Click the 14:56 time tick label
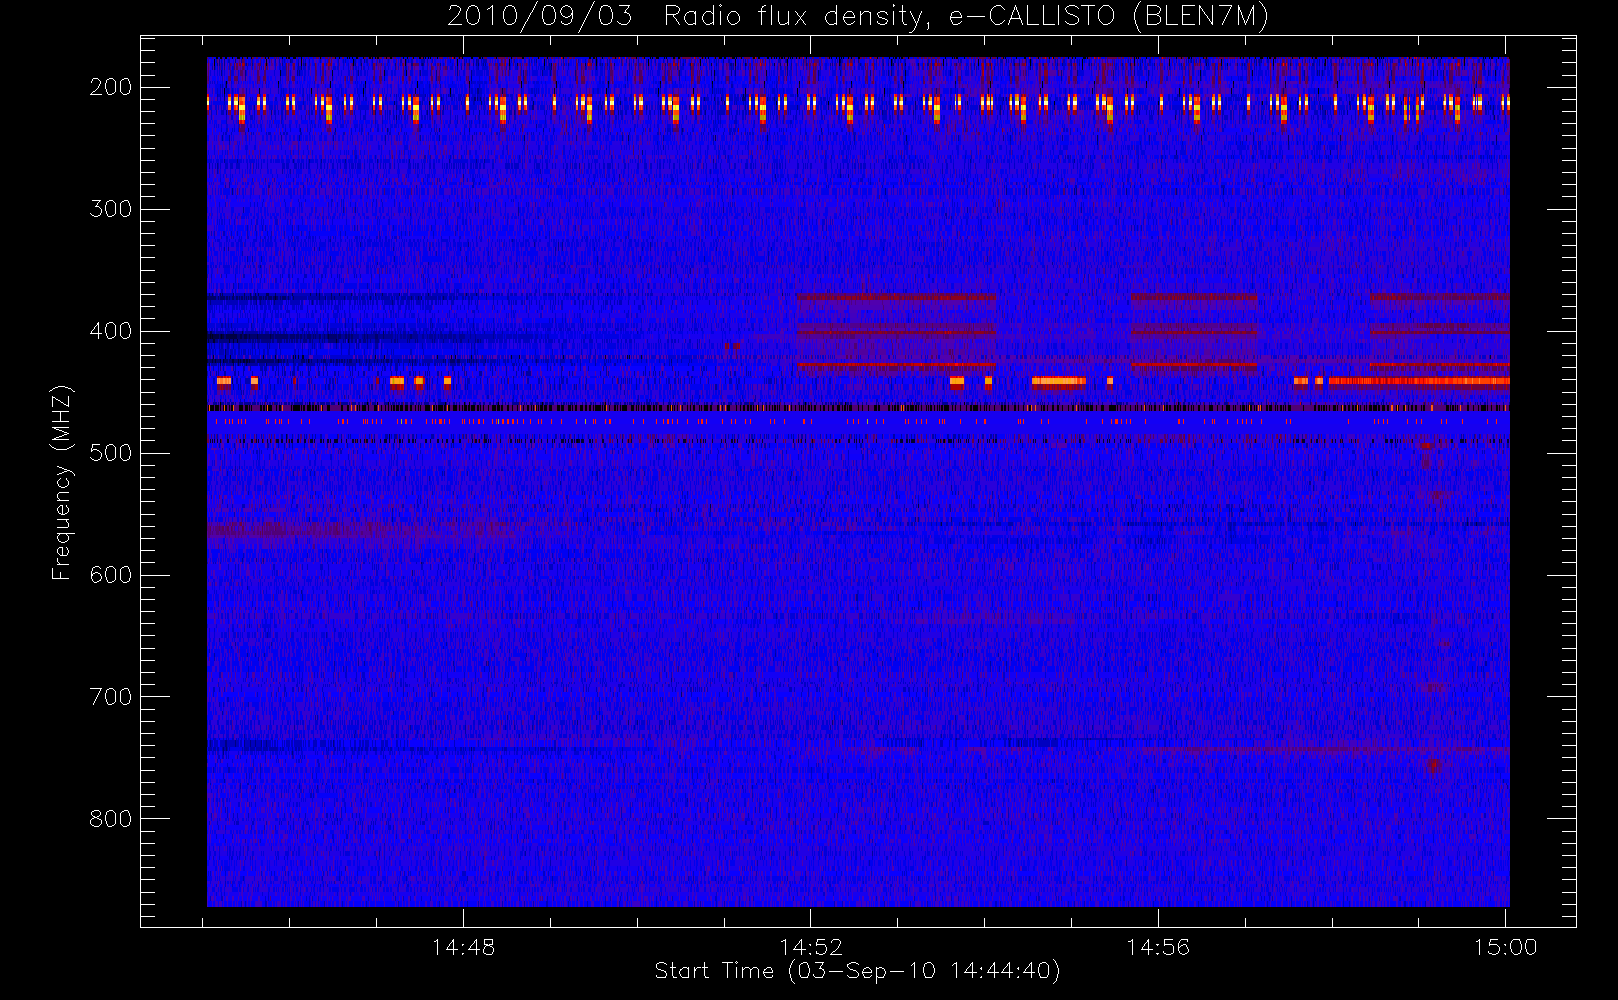1618x1000 pixels. pos(1158,947)
